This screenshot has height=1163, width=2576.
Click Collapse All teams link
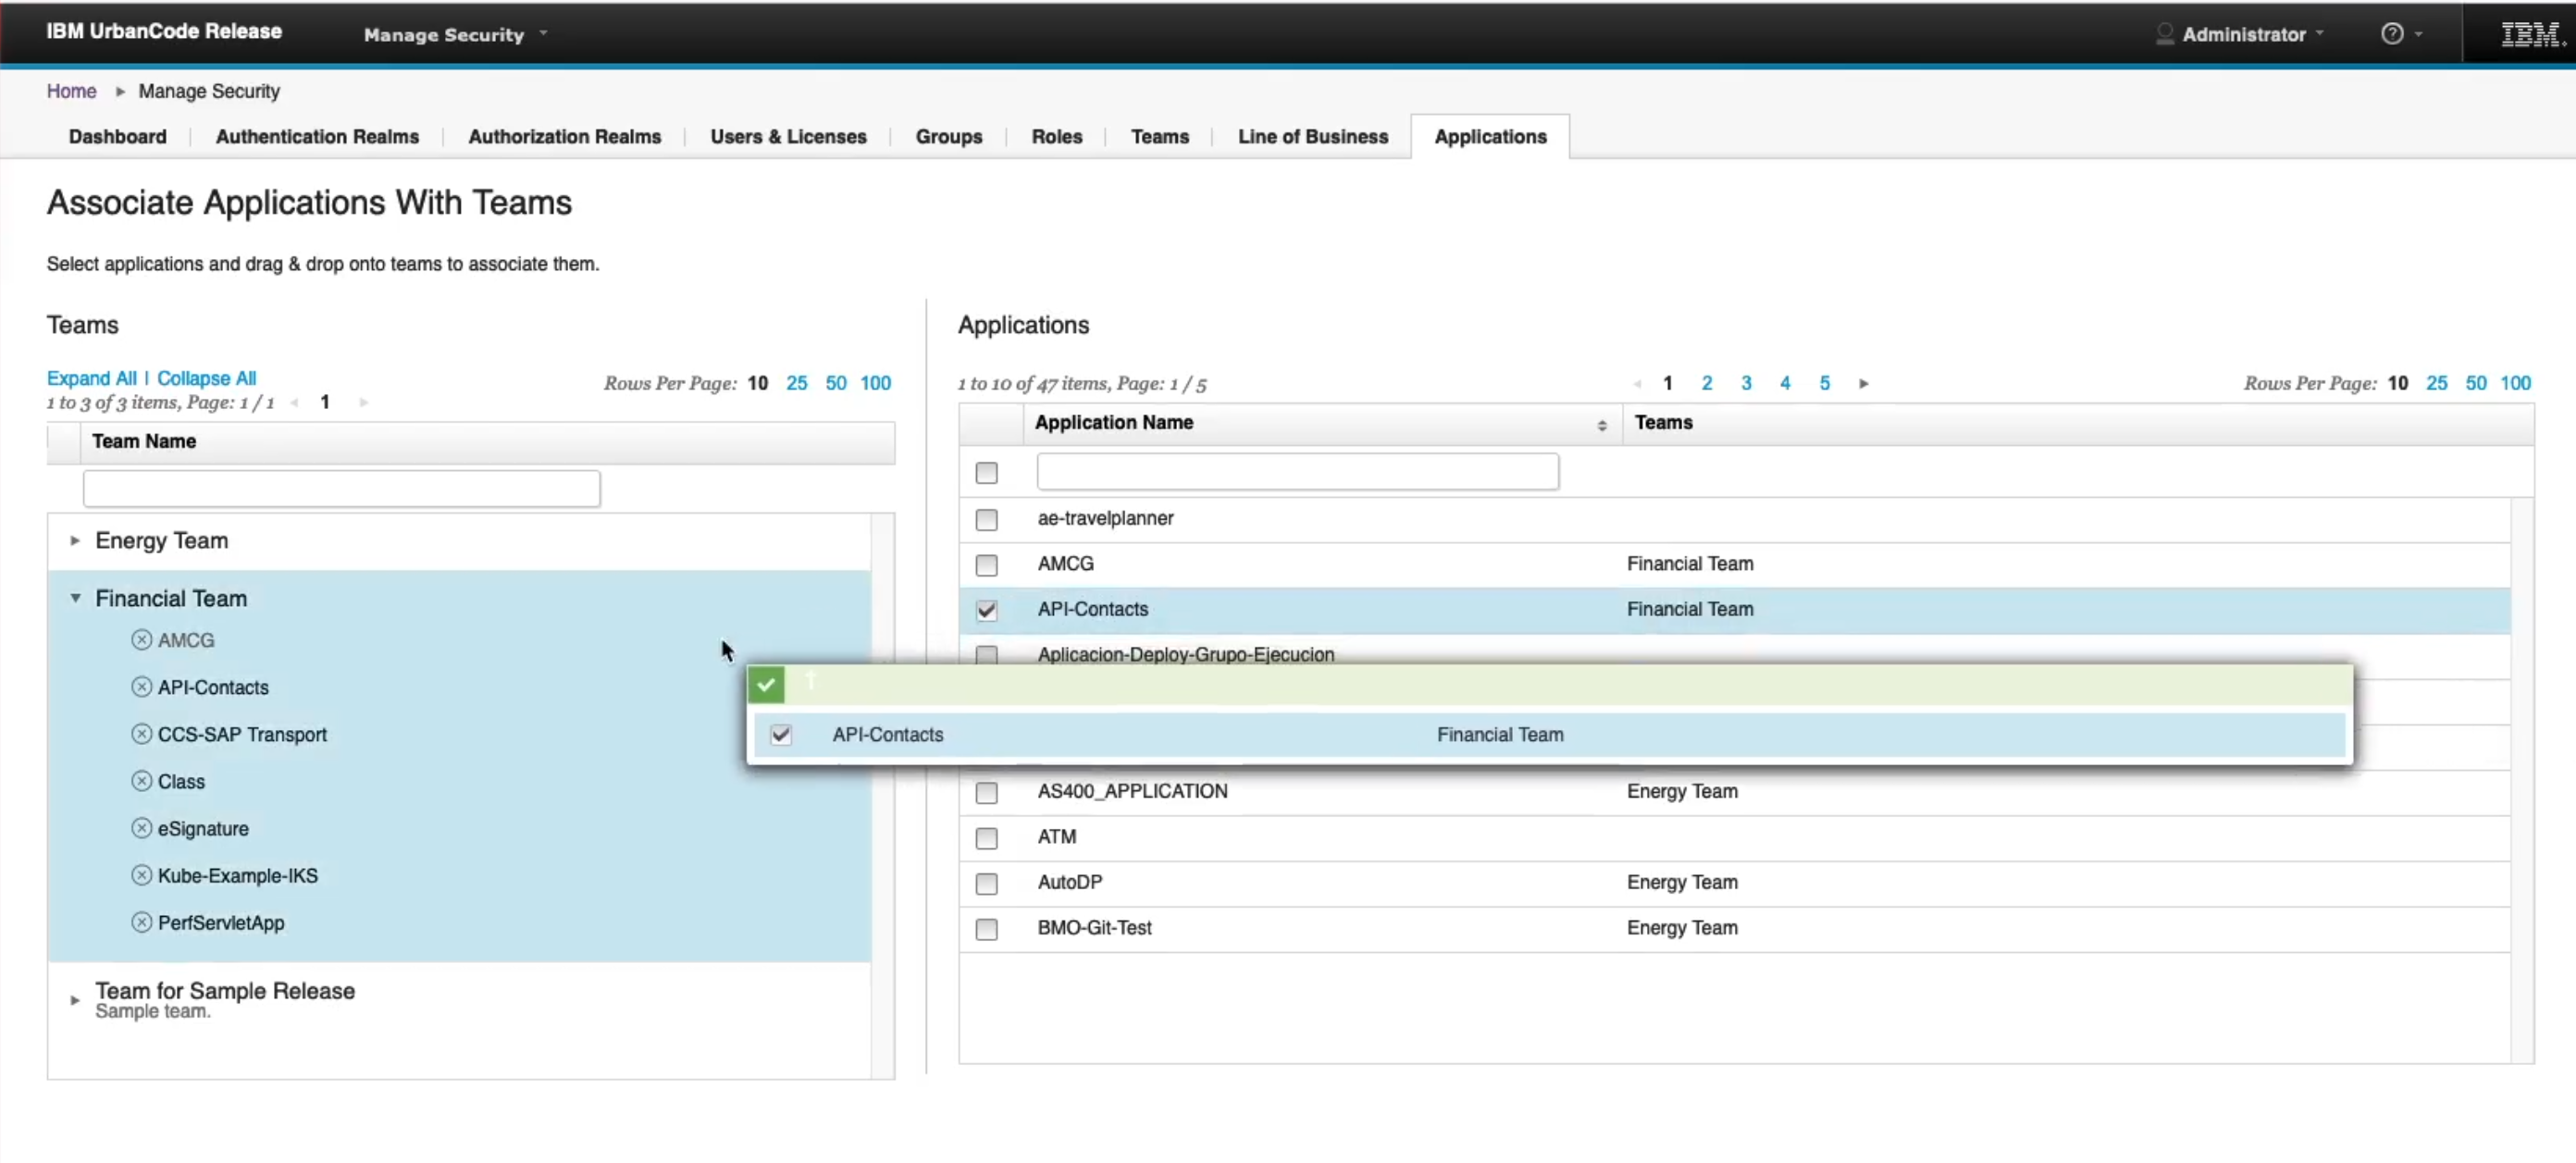pos(206,378)
